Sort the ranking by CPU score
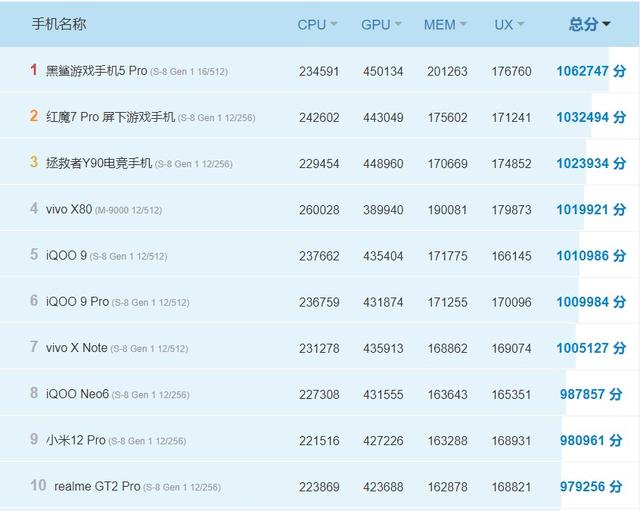Screen dimensions: 640x511 [x=317, y=25]
